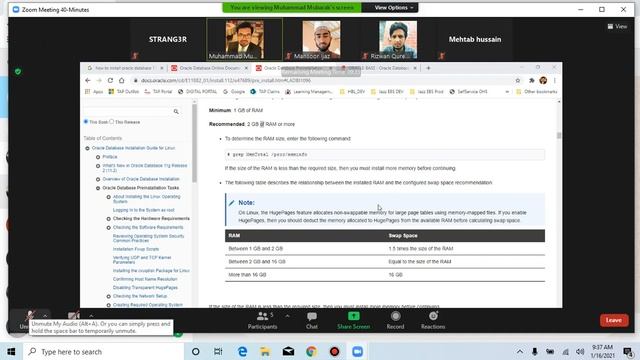This screenshot has height=360, width=640.
Task: Click the docs.oracle.com address bar
Action: (322, 80)
